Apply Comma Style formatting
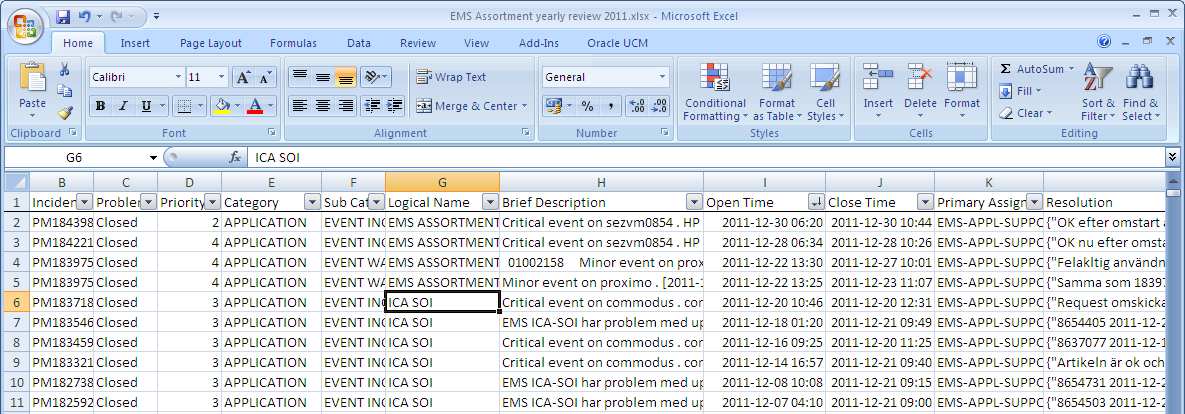The image size is (1185, 414). point(610,106)
